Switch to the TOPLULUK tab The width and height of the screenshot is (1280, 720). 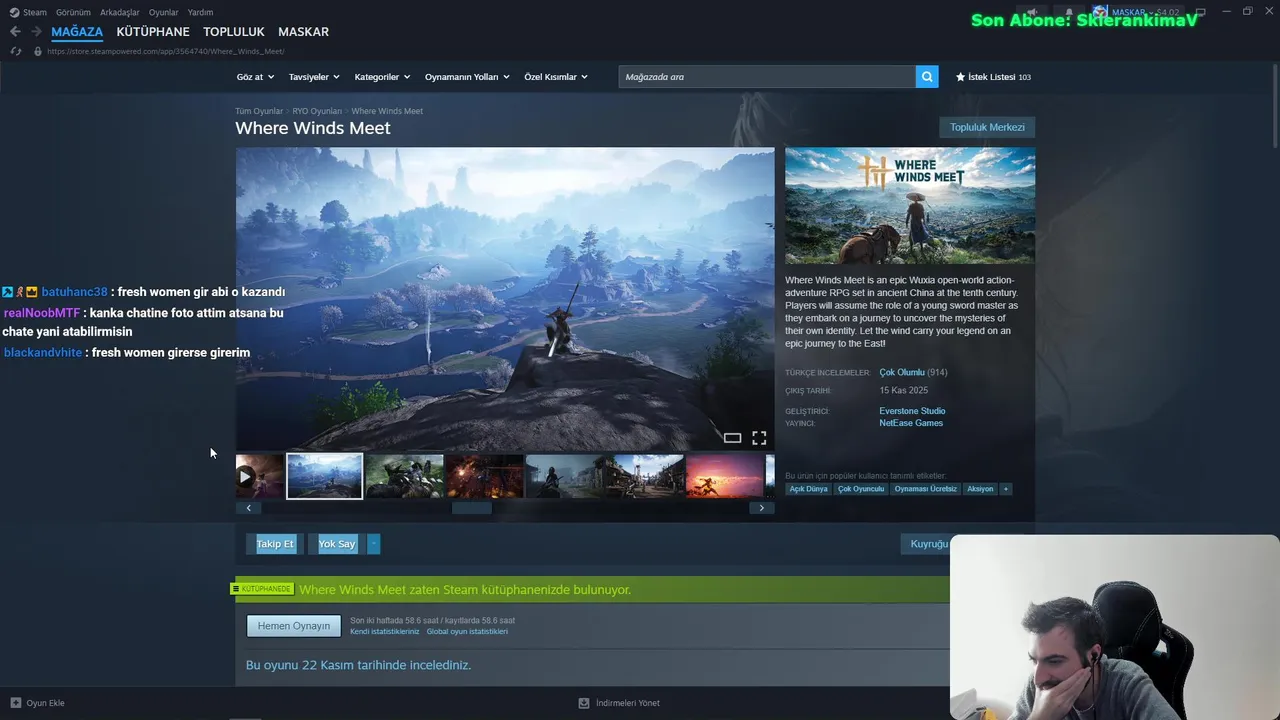tap(234, 32)
